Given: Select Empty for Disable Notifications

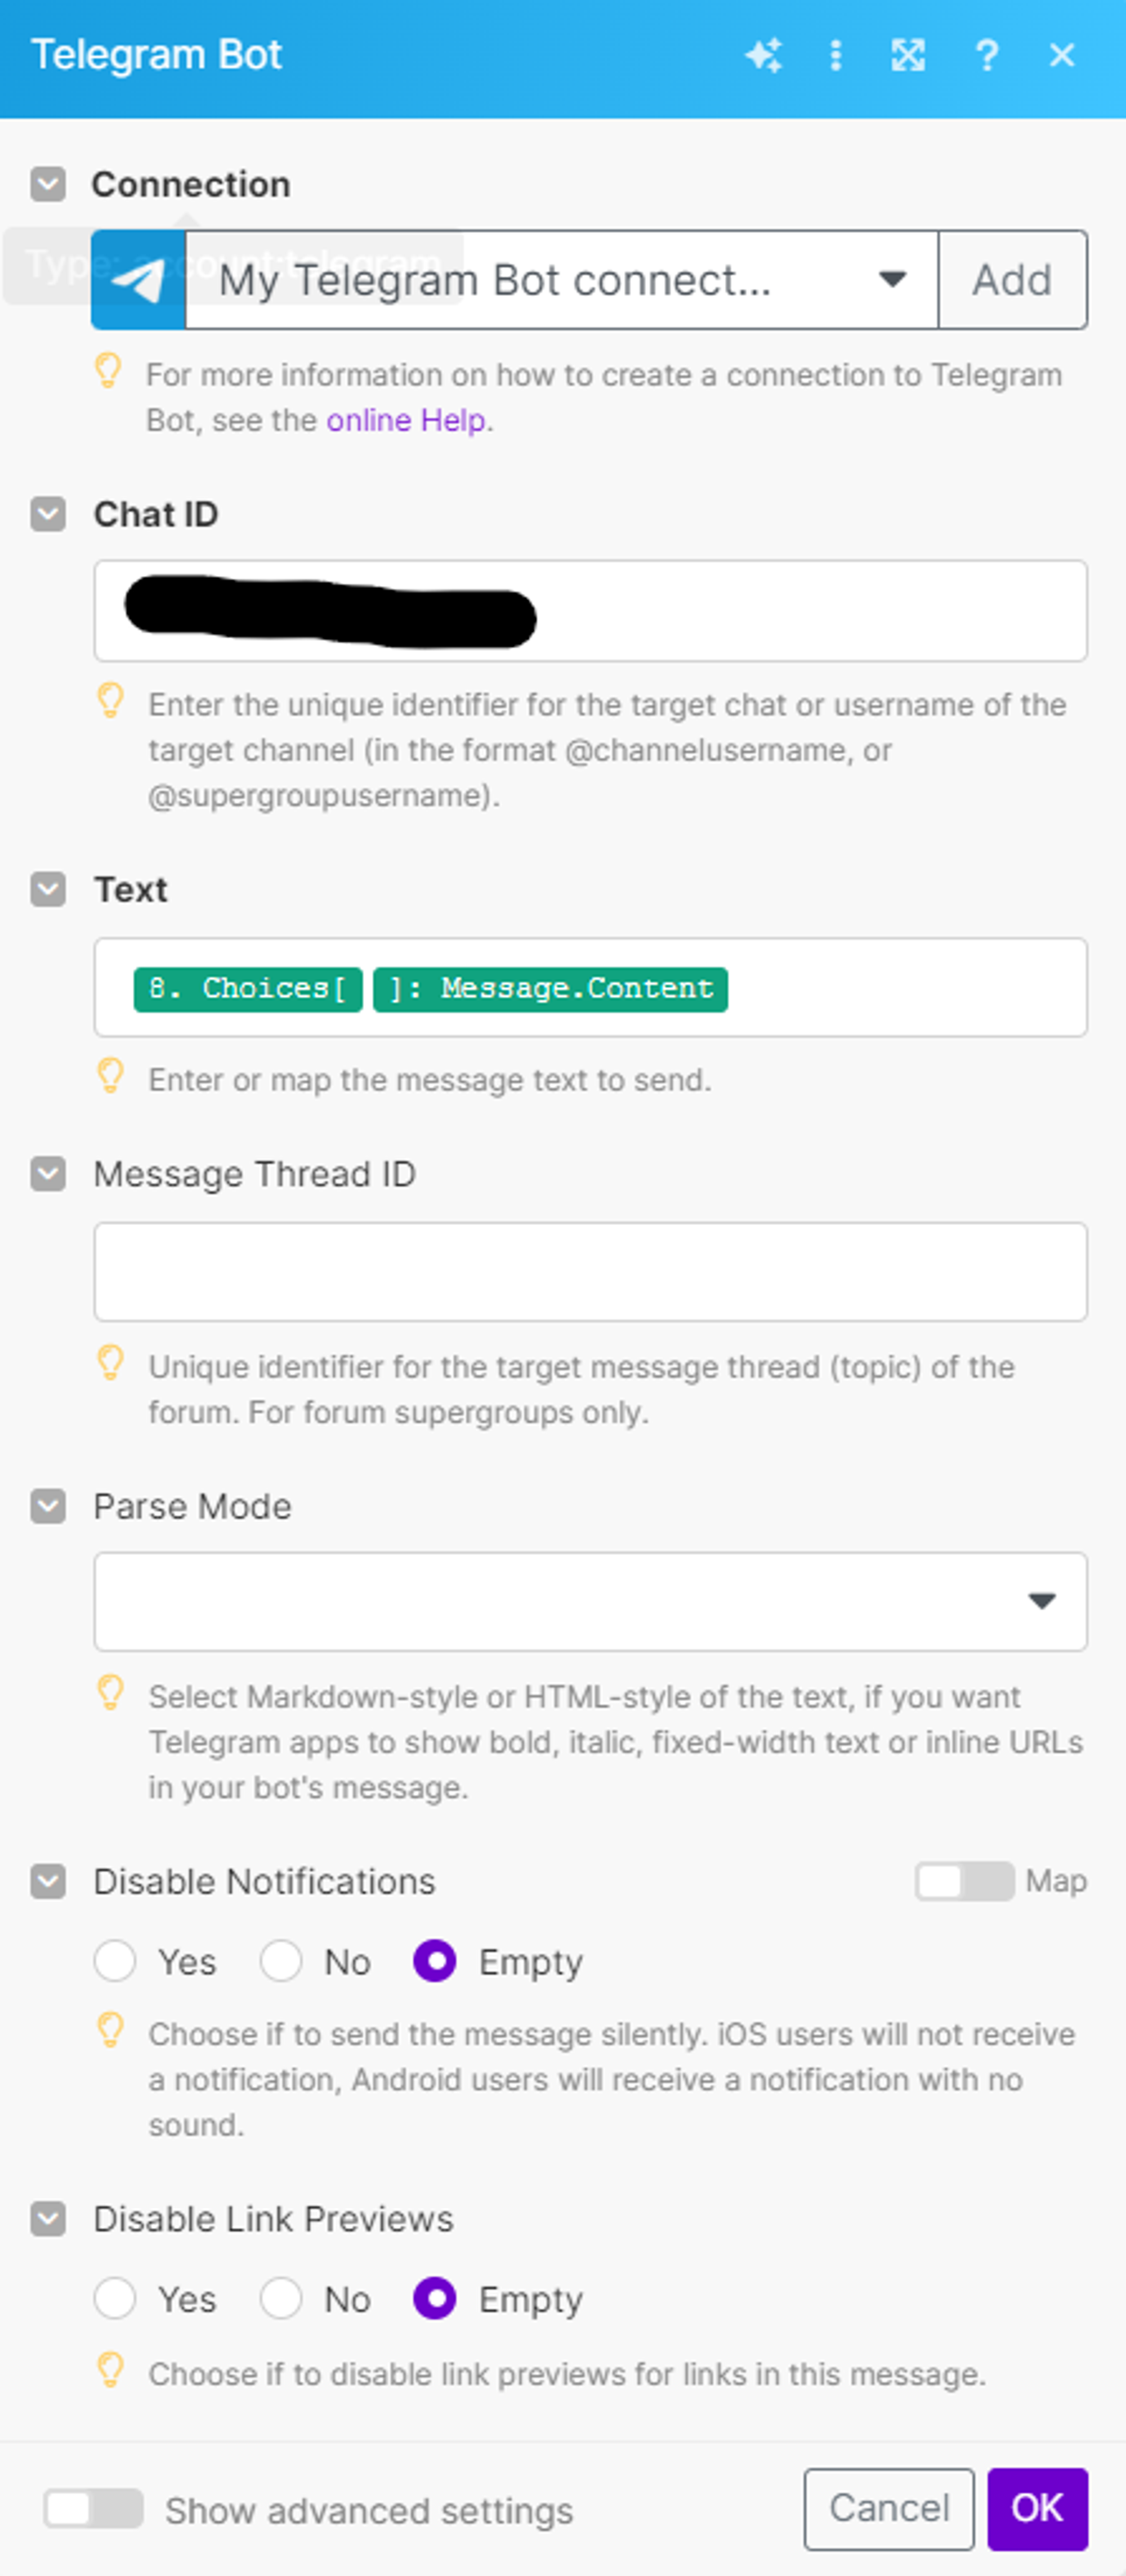Looking at the screenshot, I should 435,1960.
